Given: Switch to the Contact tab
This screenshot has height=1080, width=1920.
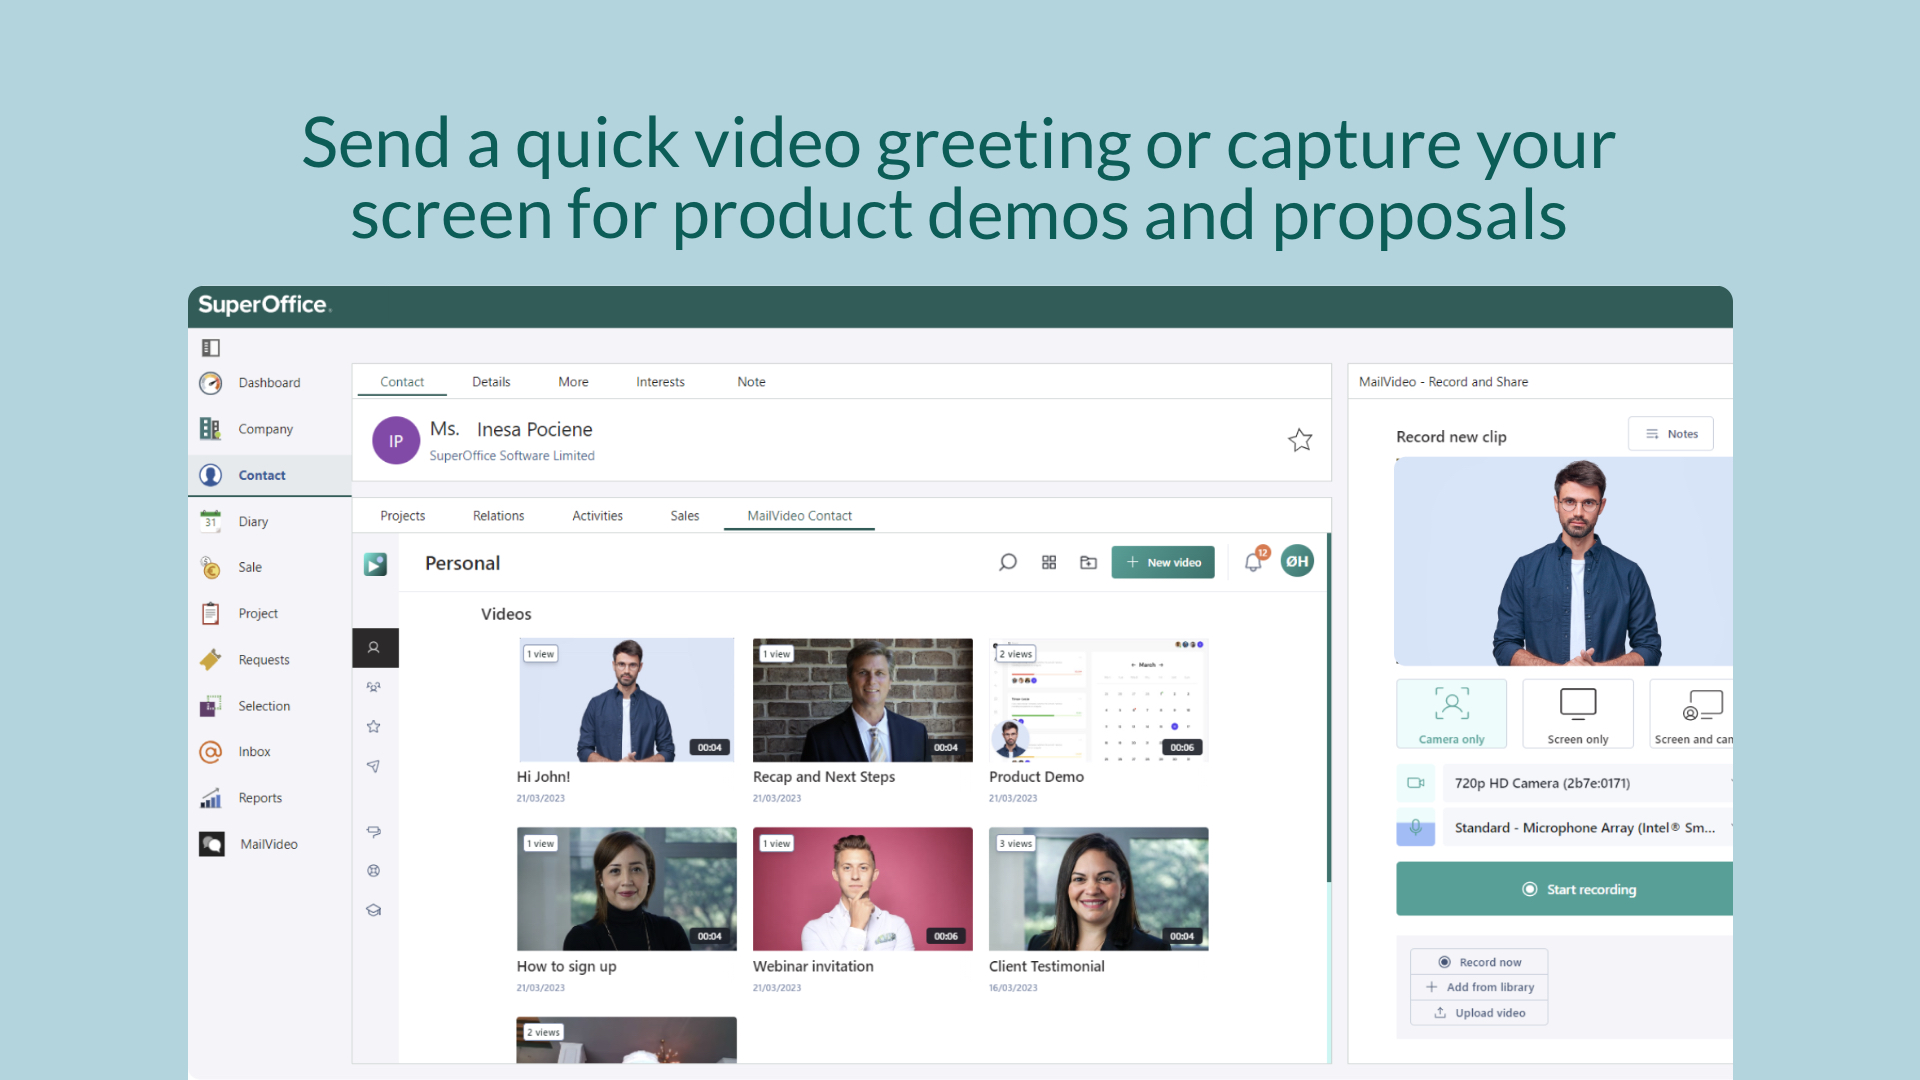Looking at the screenshot, I should [402, 382].
